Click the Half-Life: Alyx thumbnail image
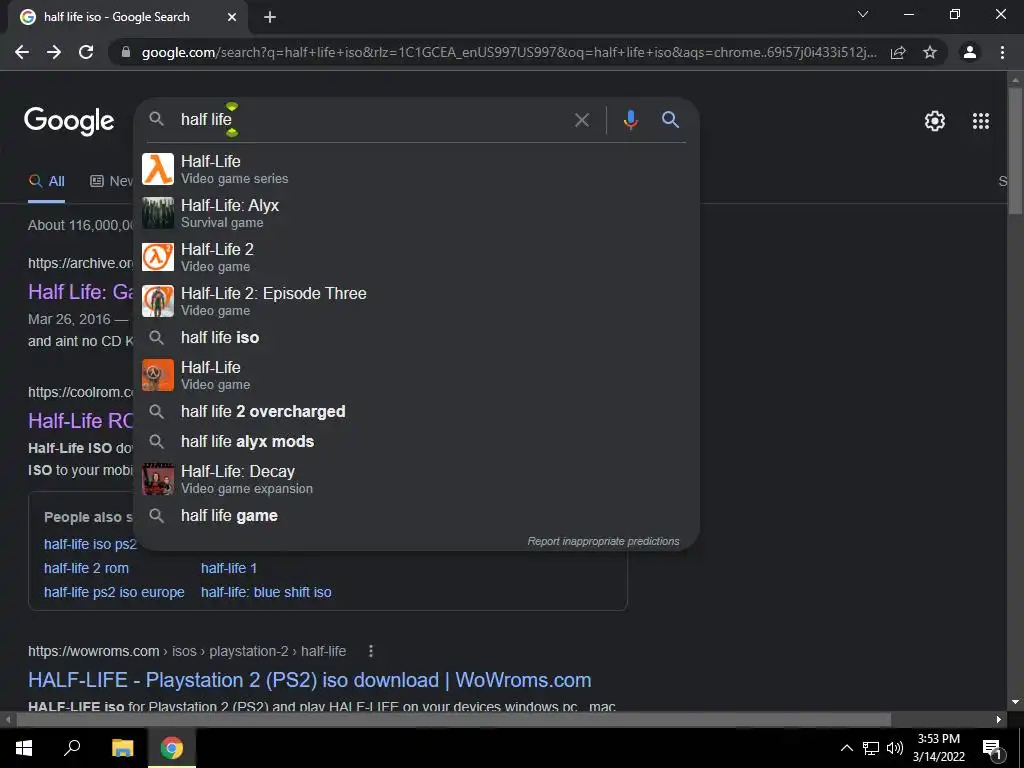 coord(158,213)
